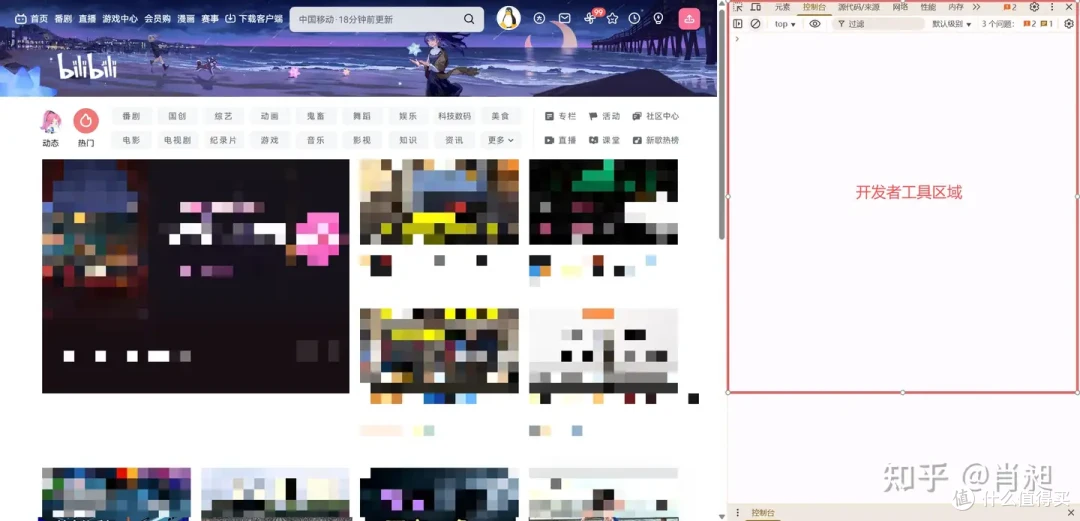Viewport: 1080px width, 521px height.
Task: Click the 首页 TV icon link
Action: [32, 19]
